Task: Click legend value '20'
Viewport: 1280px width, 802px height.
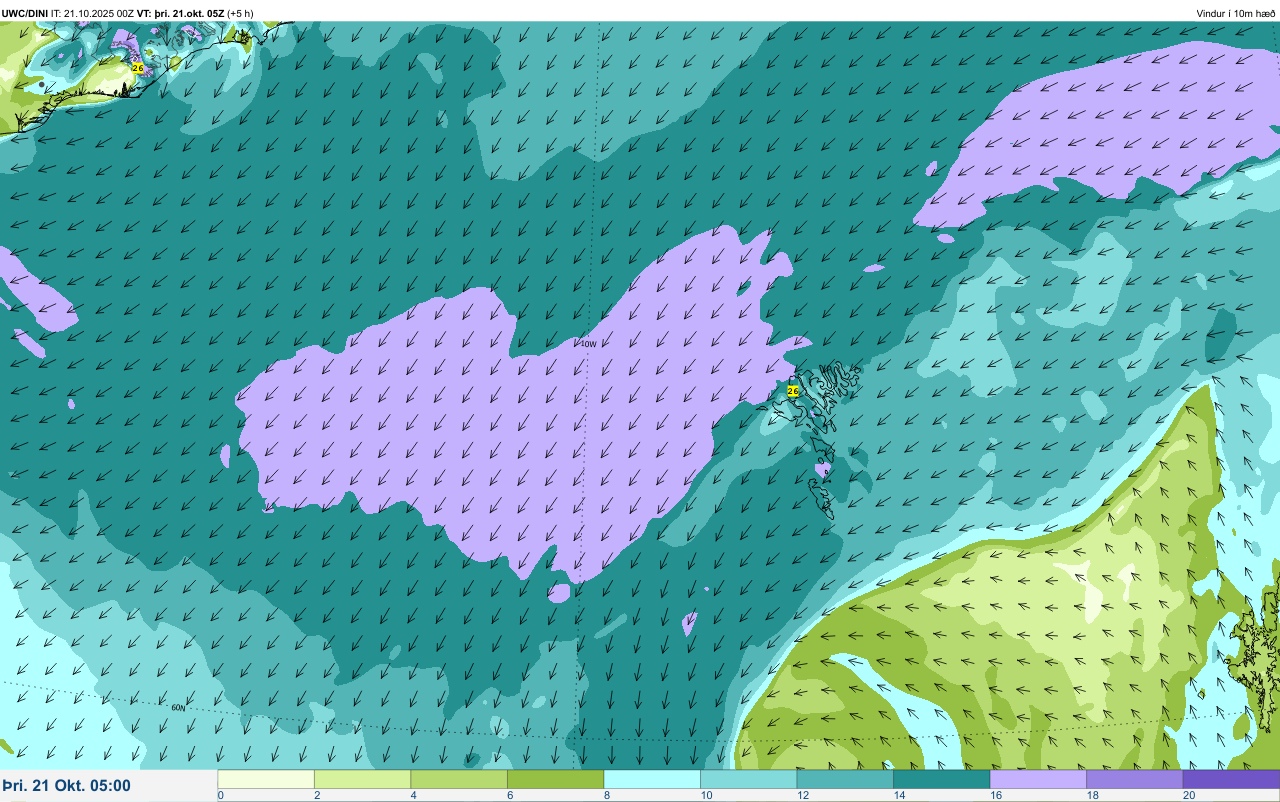Action: coord(1189,795)
